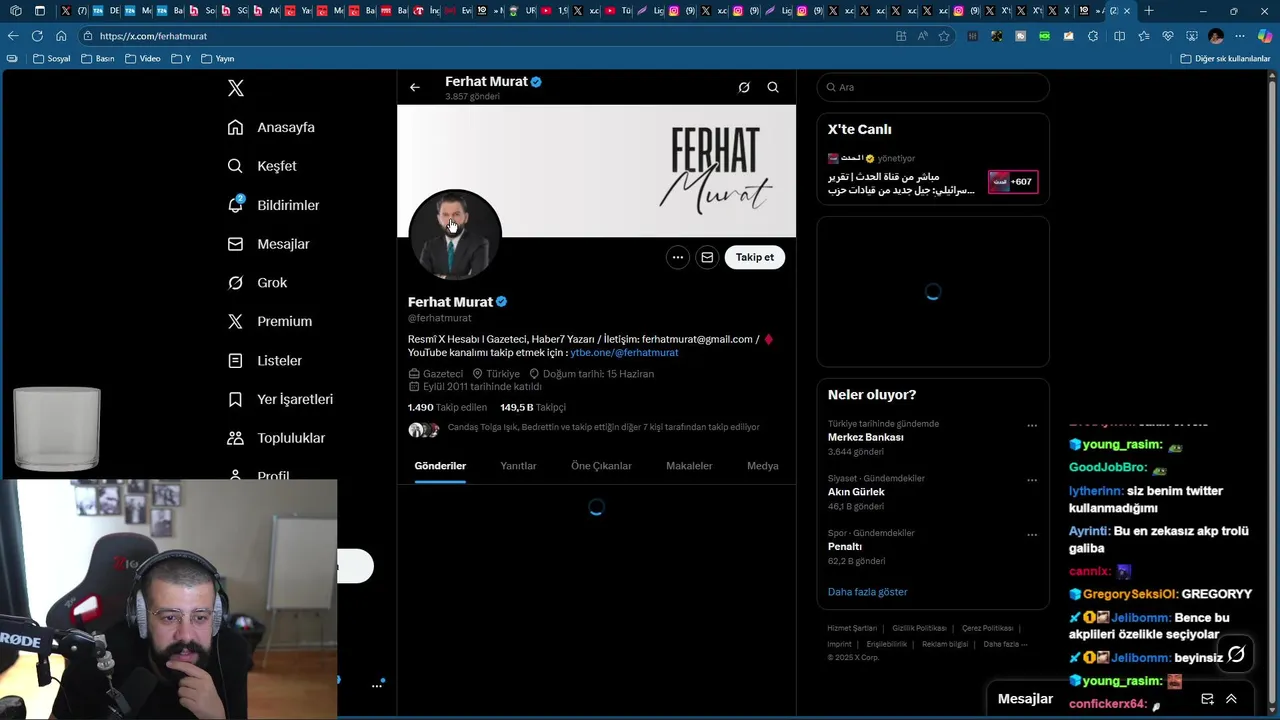Click browser home button
This screenshot has height=720, width=1280.
pyautogui.click(x=61, y=36)
